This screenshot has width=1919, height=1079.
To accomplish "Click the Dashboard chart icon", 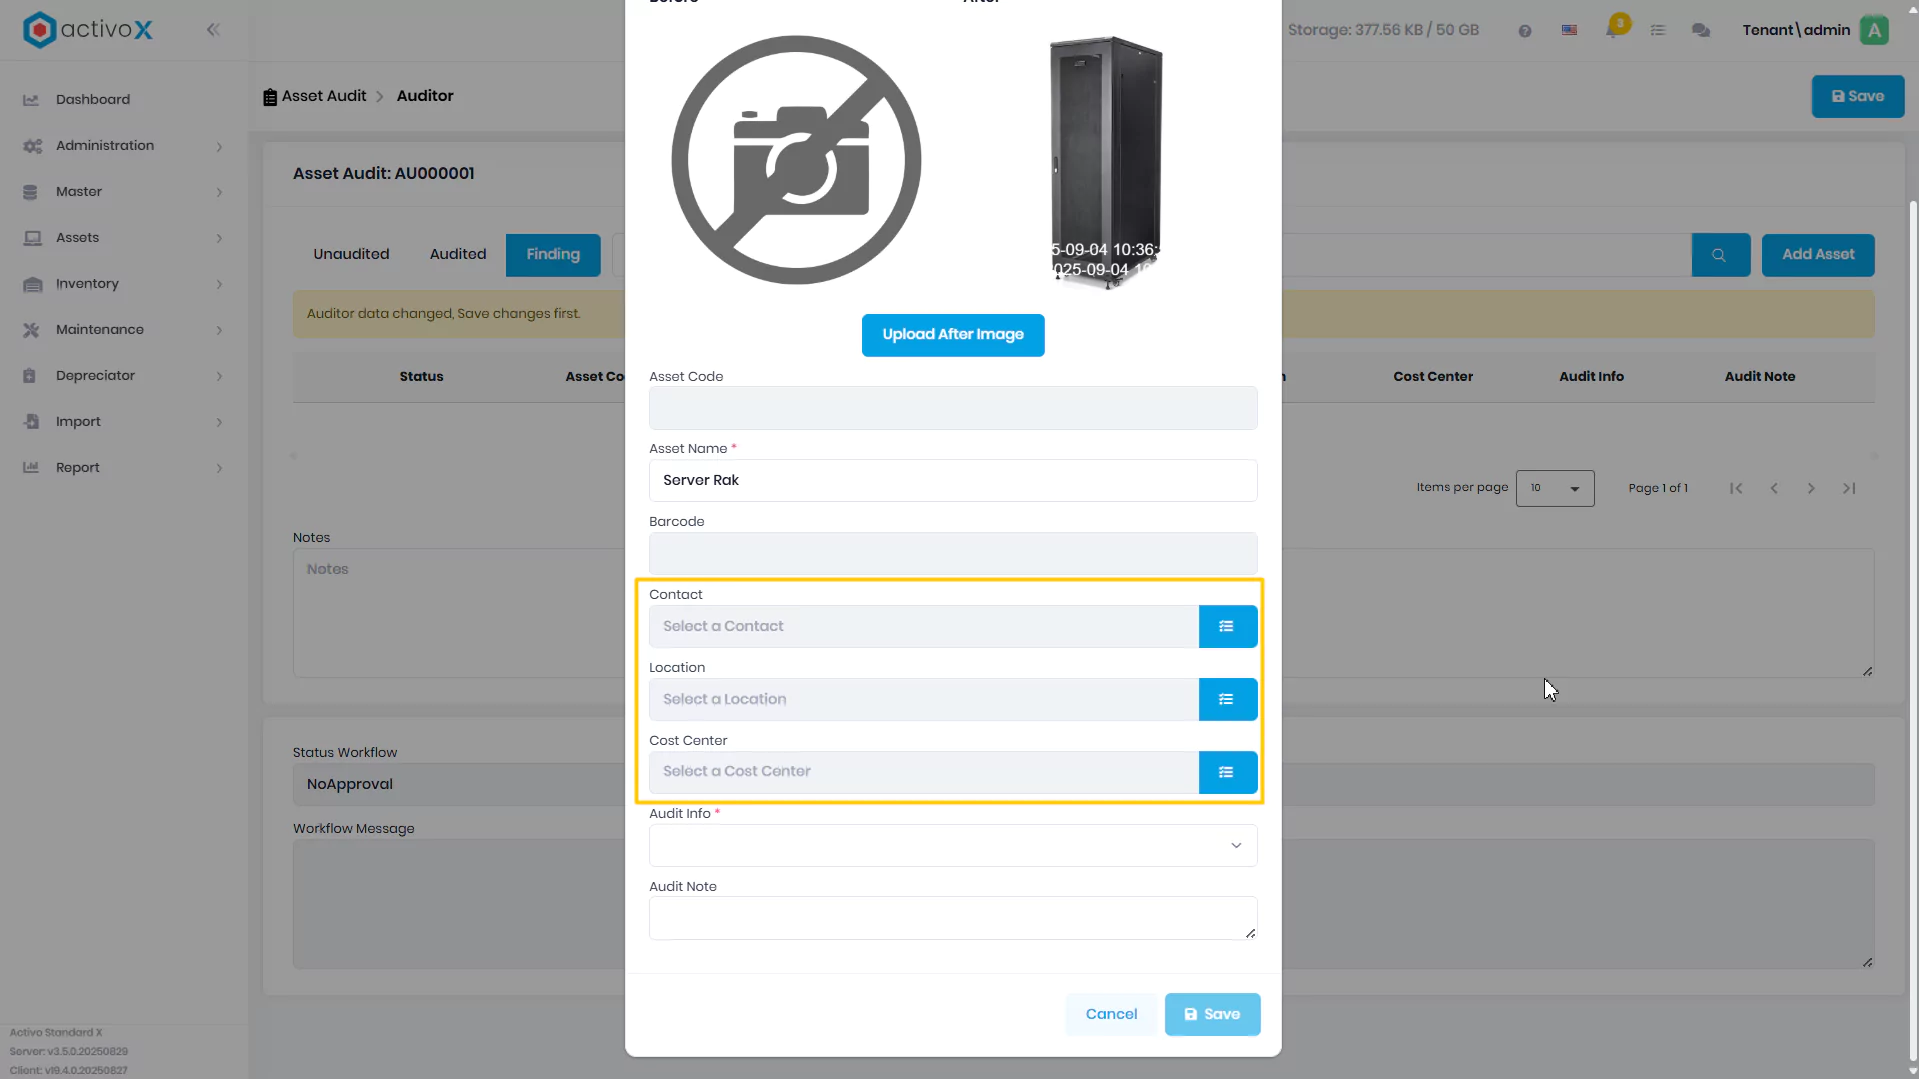I will pos(31,100).
